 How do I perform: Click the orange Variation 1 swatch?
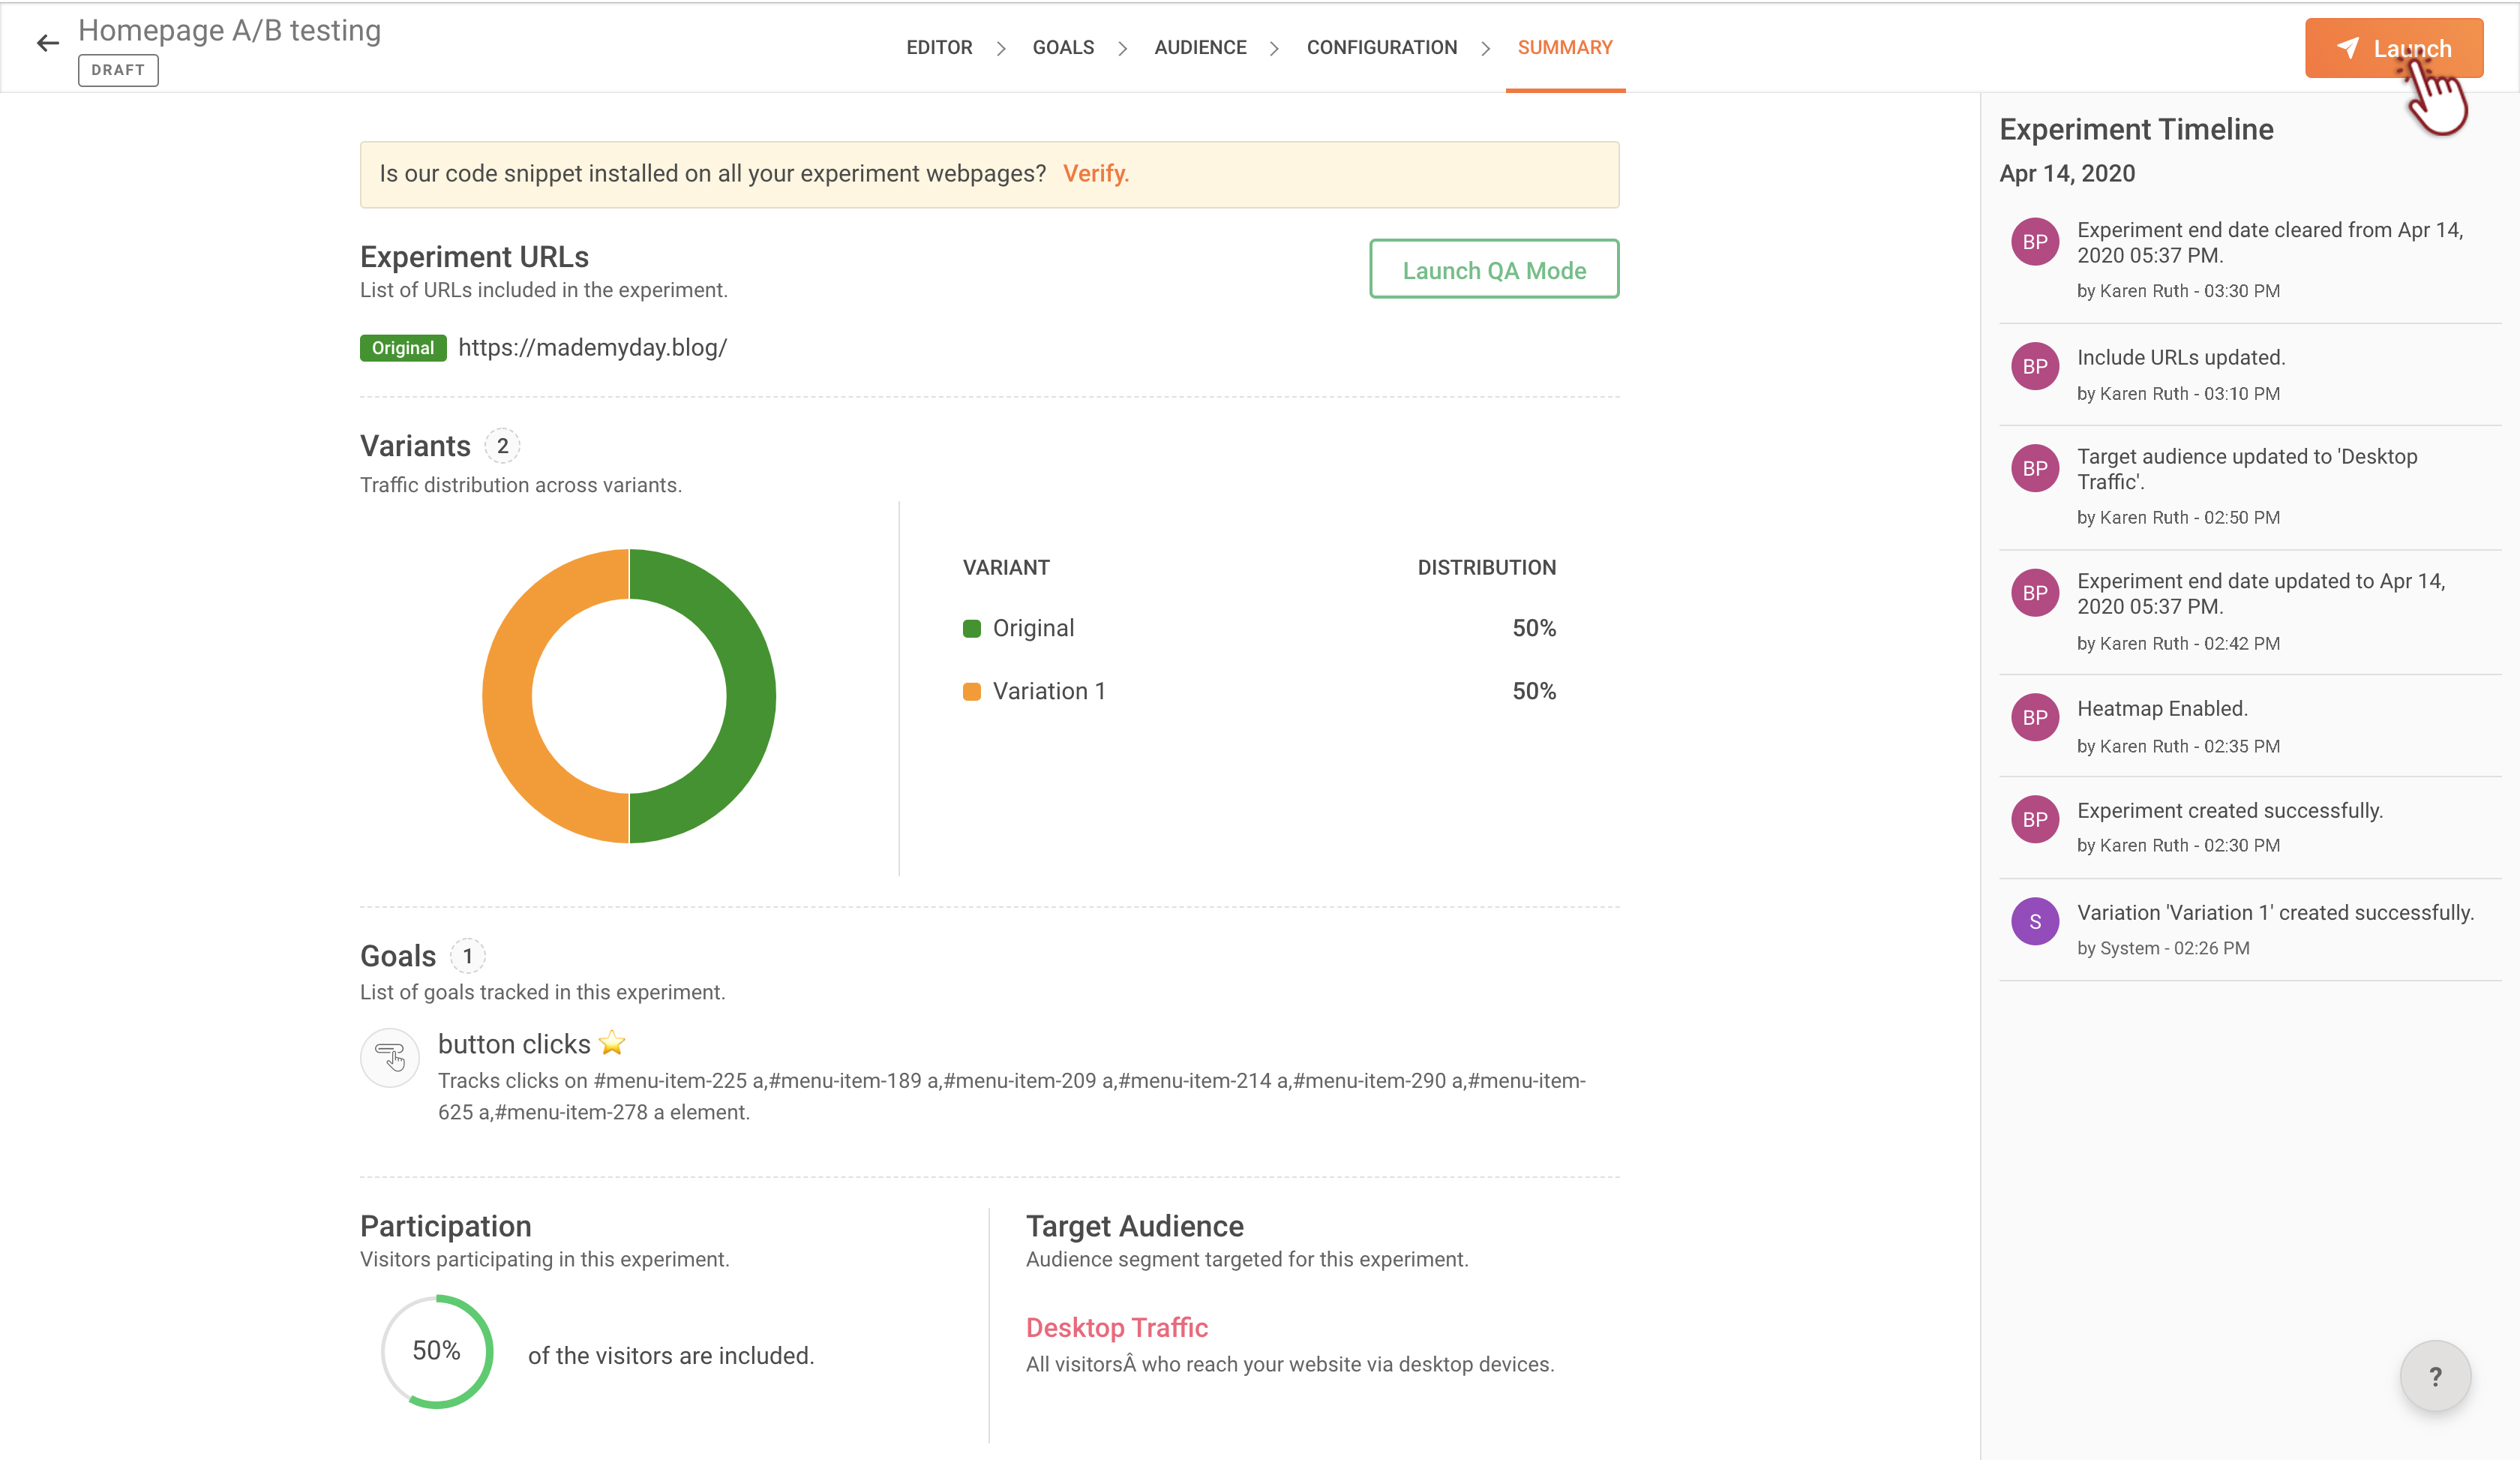[971, 691]
